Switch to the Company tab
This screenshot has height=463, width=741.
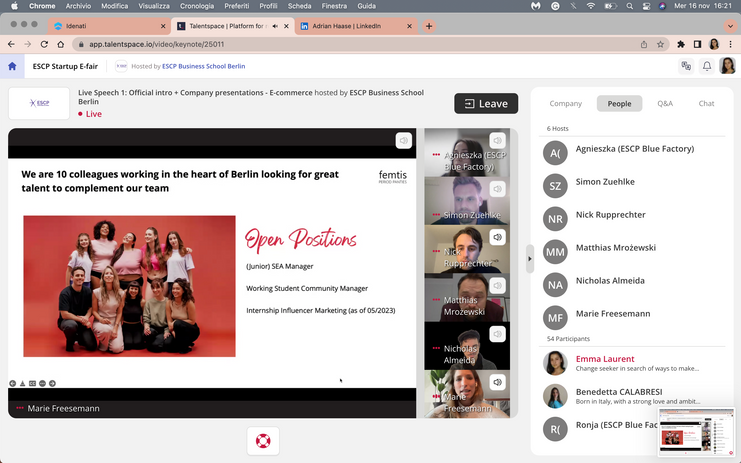pos(565,103)
